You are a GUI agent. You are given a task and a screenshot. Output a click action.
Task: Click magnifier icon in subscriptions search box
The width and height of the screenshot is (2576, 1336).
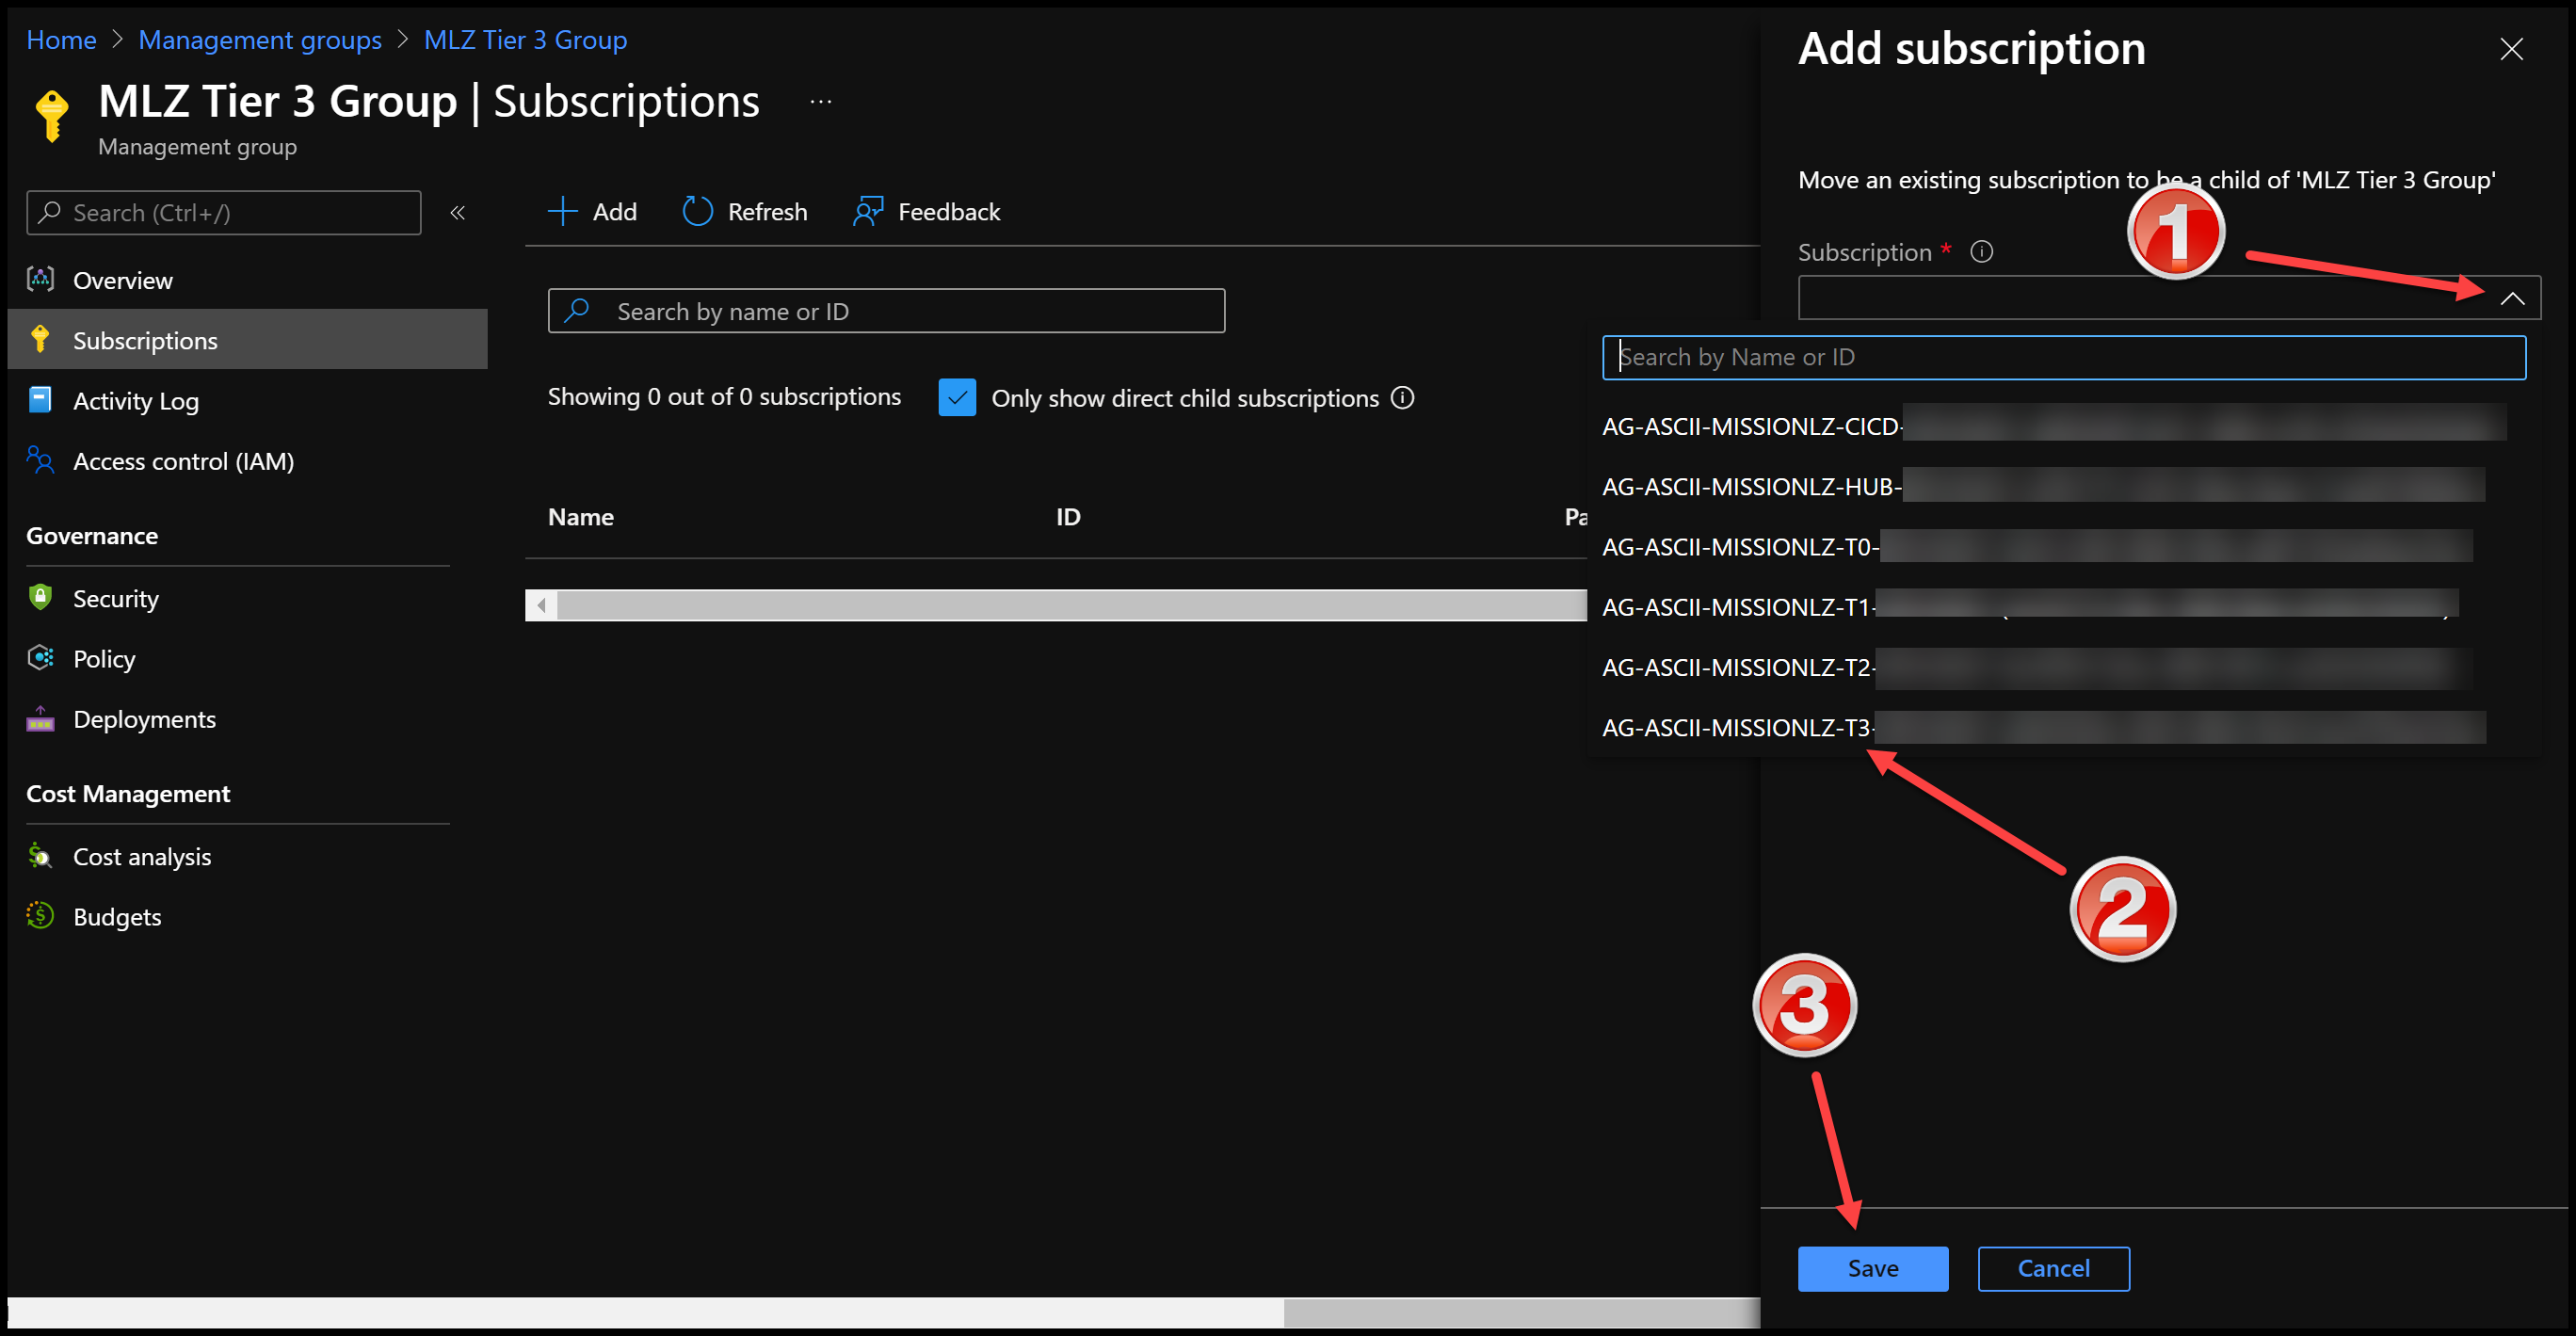[577, 310]
